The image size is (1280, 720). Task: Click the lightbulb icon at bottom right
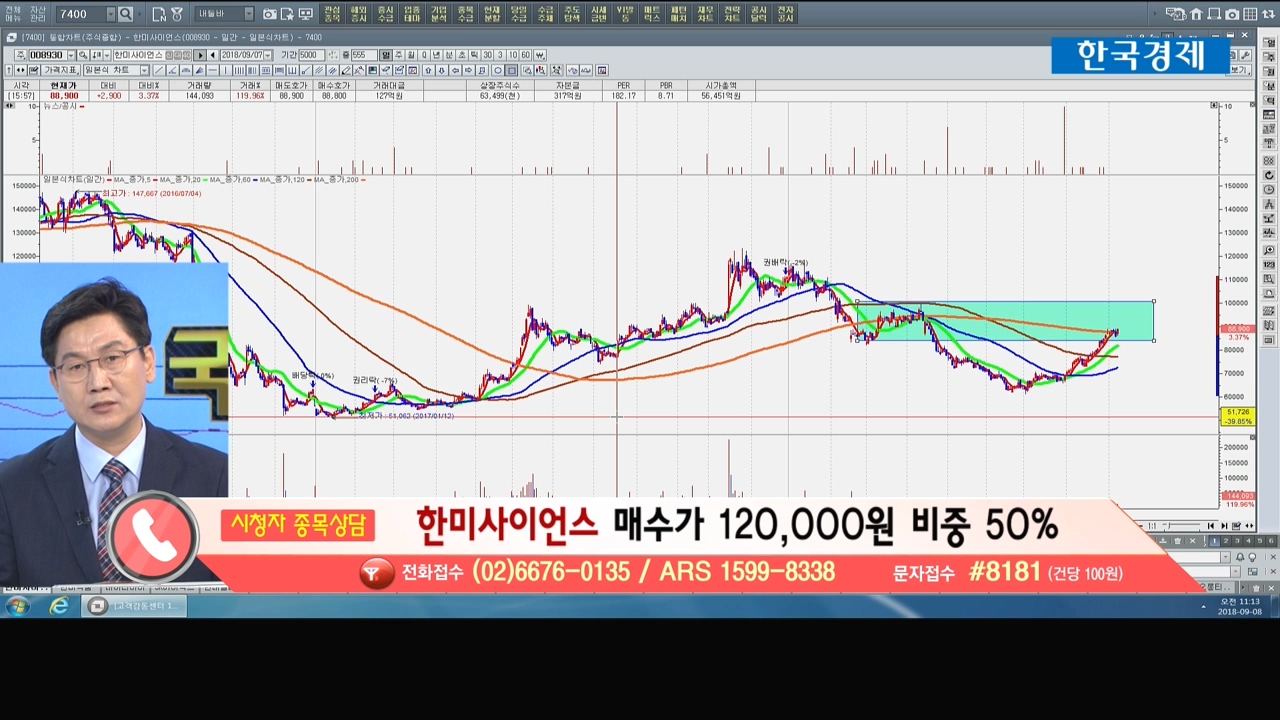pos(1252,557)
